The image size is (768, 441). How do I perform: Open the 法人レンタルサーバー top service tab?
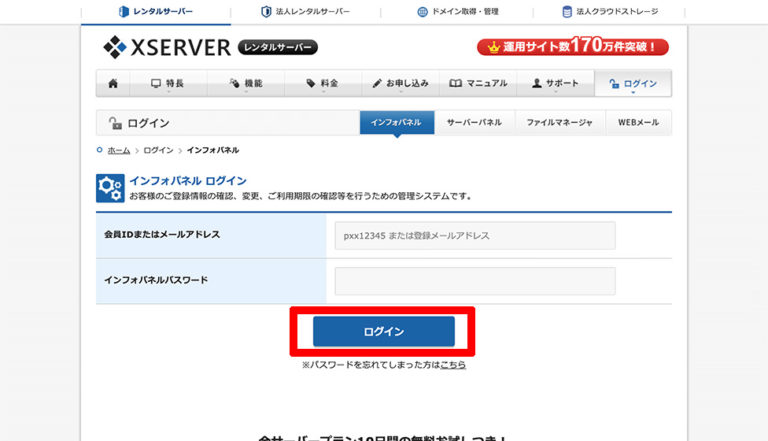306,11
